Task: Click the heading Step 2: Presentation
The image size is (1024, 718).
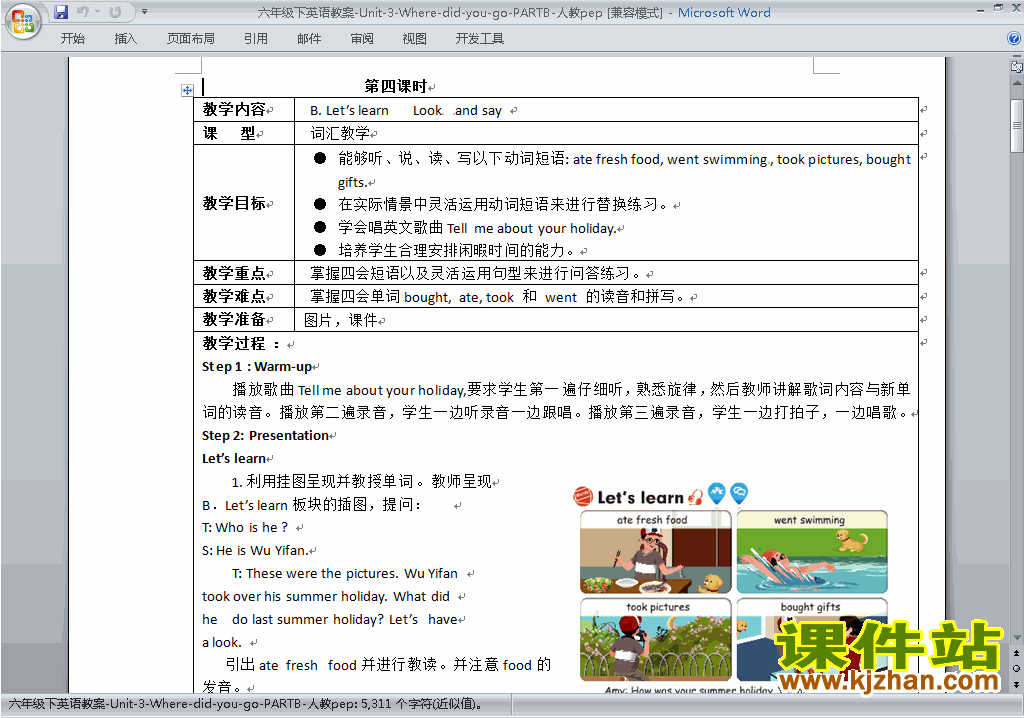Action: click(x=265, y=436)
